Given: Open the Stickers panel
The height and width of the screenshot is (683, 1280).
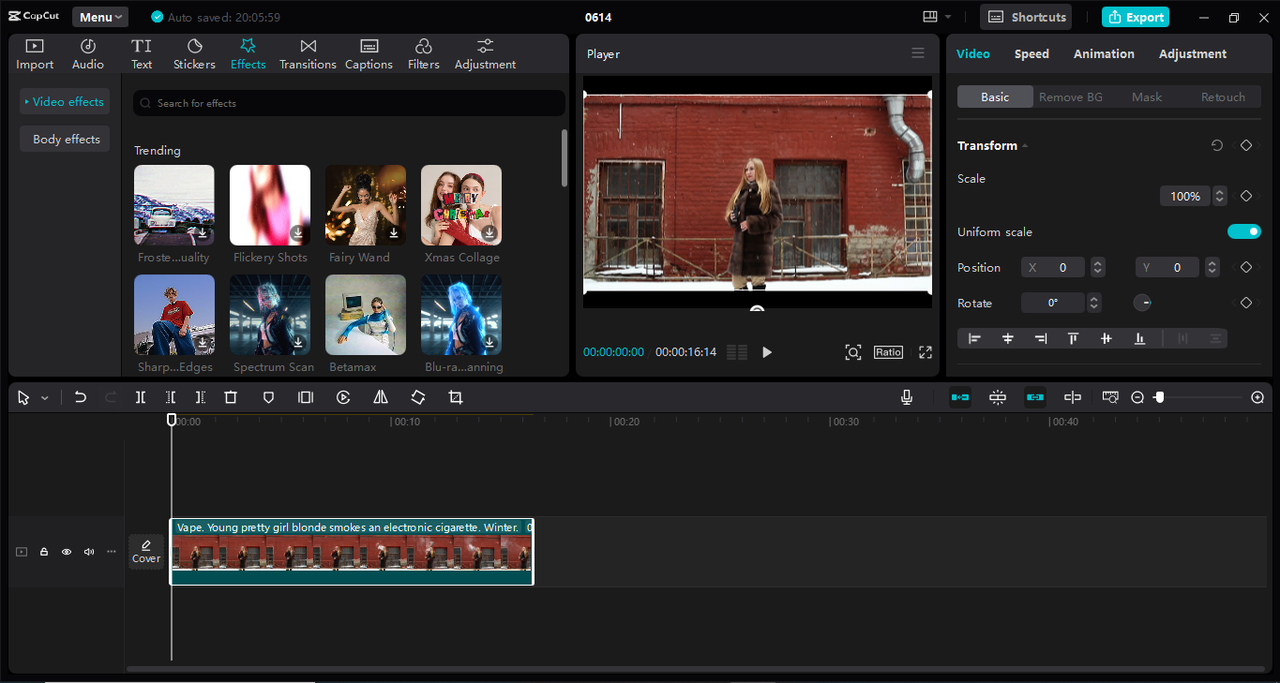Looking at the screenshot, I should 194,54.
